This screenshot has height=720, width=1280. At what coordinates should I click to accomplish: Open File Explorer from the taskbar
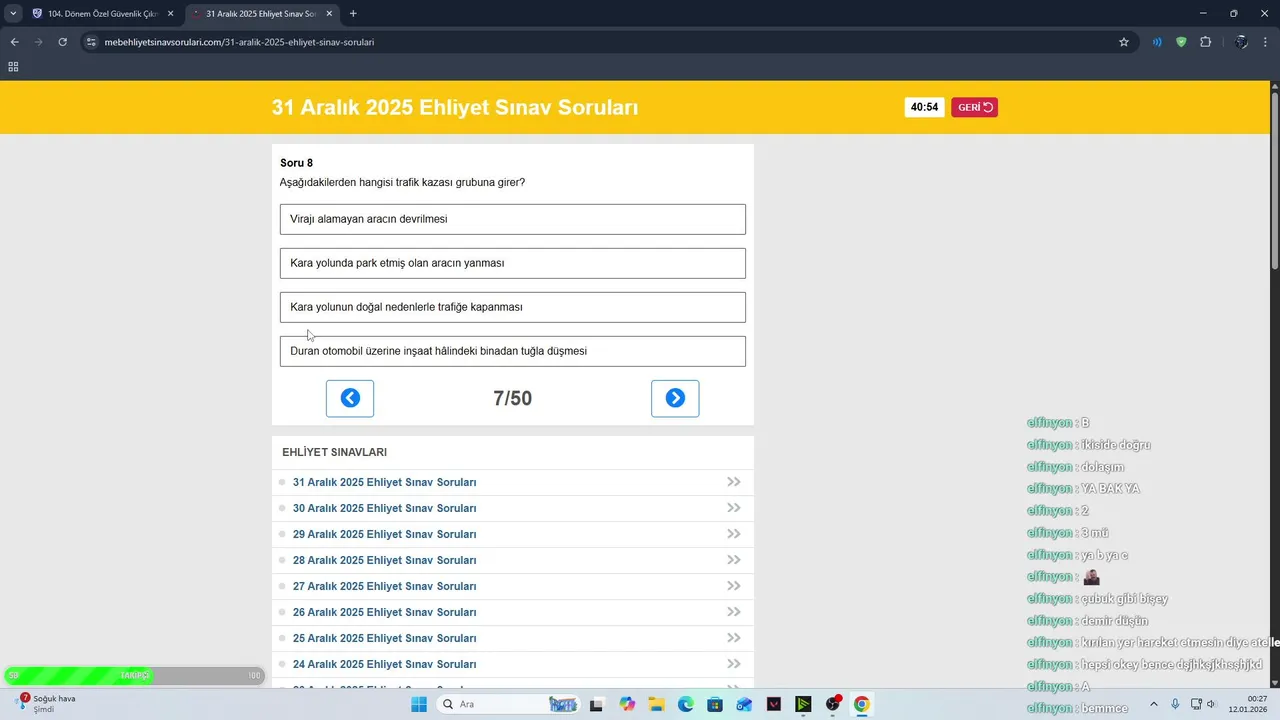pyautogui.click(x=656, y=704)
